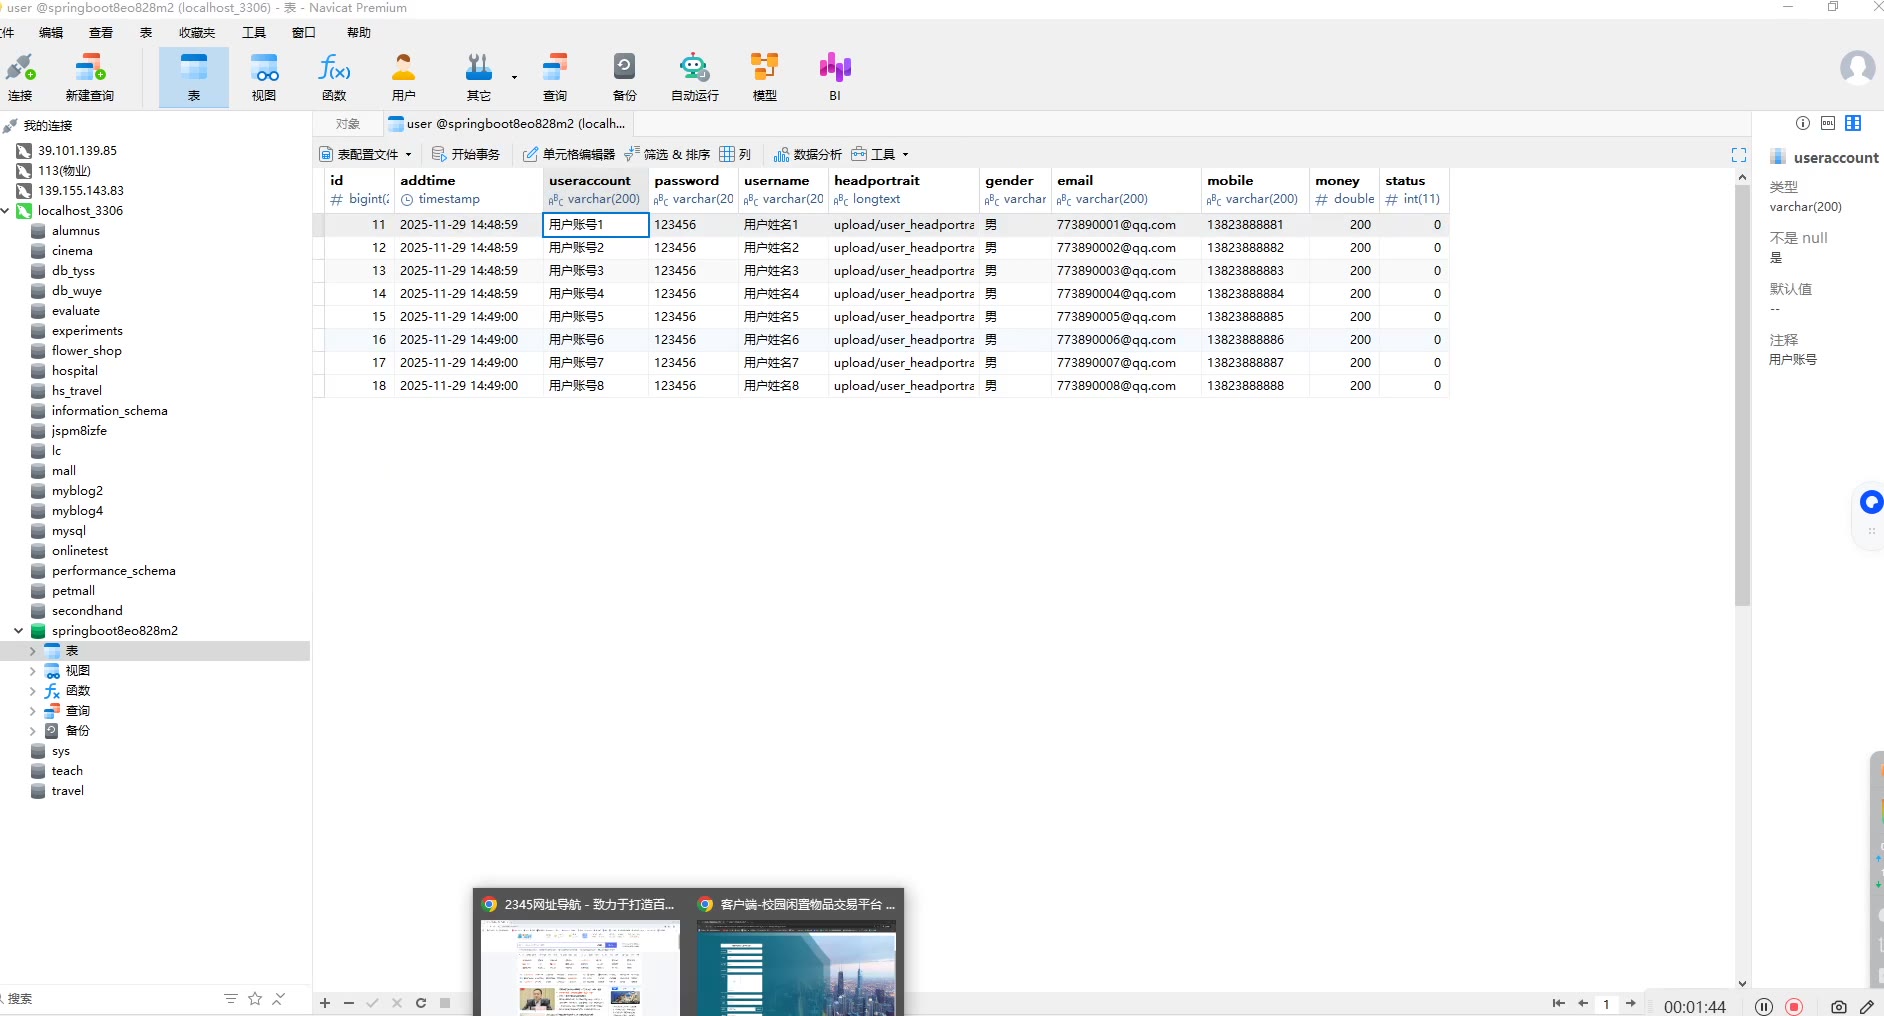
Task: Open the 备份 (Backup) toolbar icon
Action: pyautogui.click(x=624, y=77)
